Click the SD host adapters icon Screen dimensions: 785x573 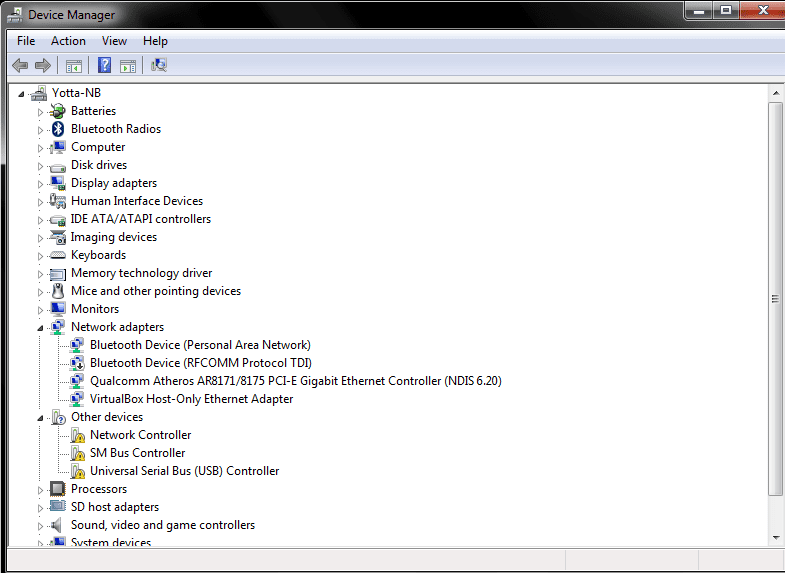(58, 506)
